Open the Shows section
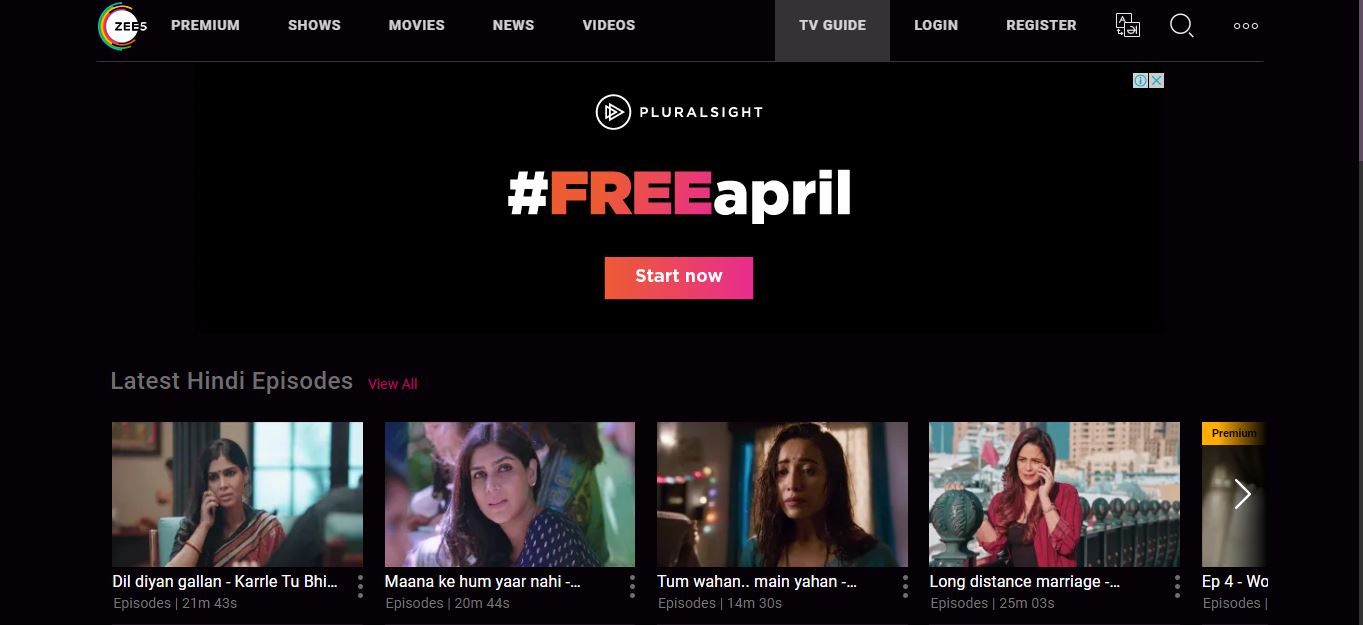 314,25
